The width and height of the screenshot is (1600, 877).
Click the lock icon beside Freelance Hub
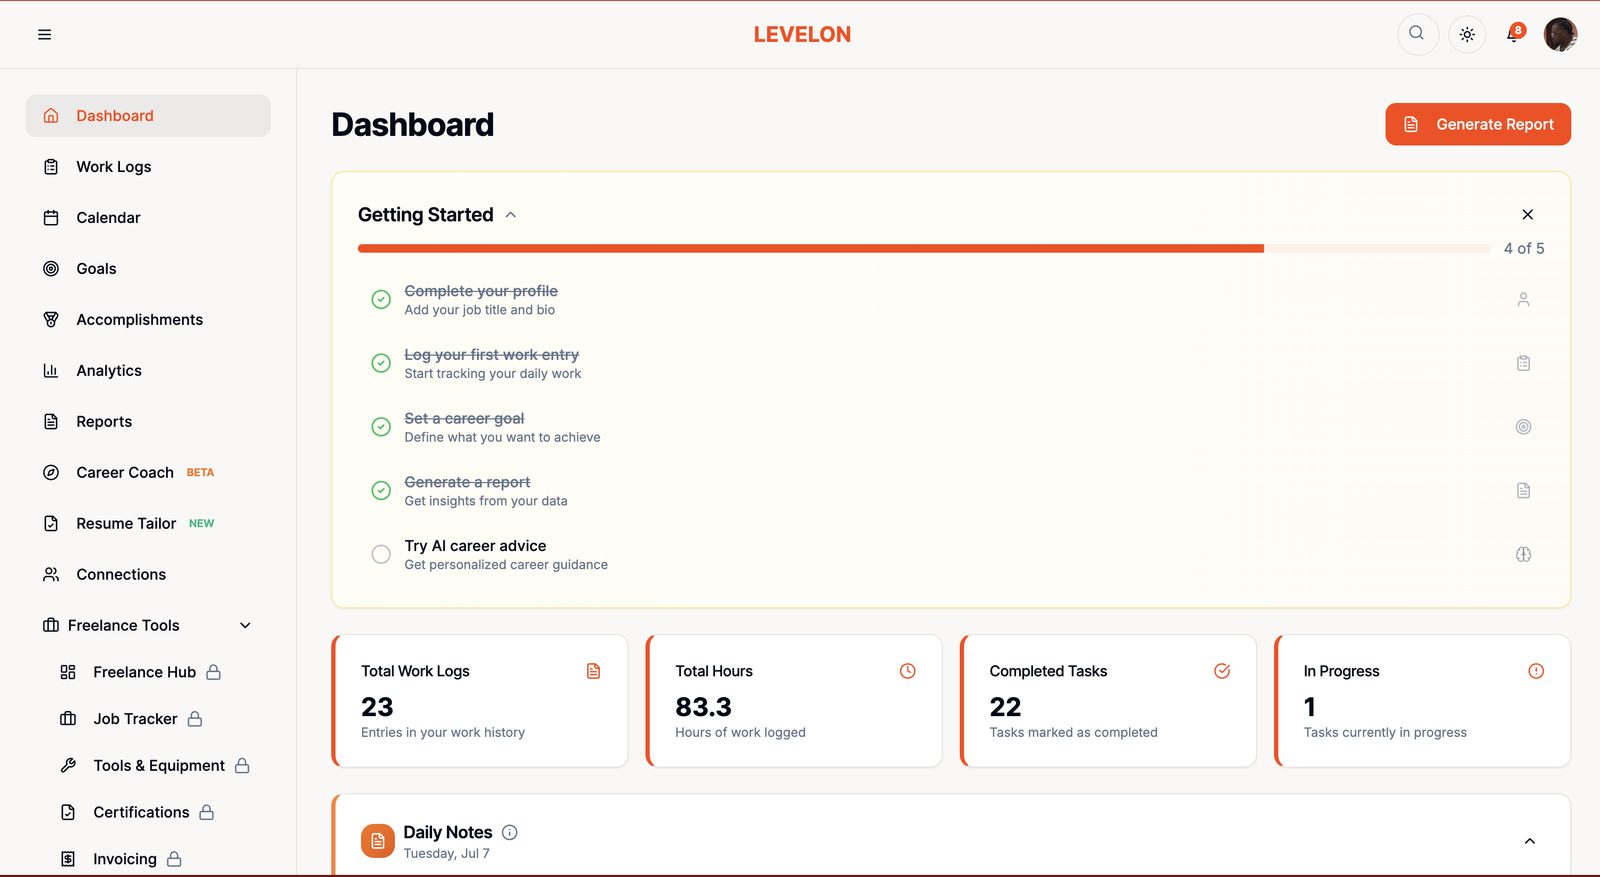(213, 672)
